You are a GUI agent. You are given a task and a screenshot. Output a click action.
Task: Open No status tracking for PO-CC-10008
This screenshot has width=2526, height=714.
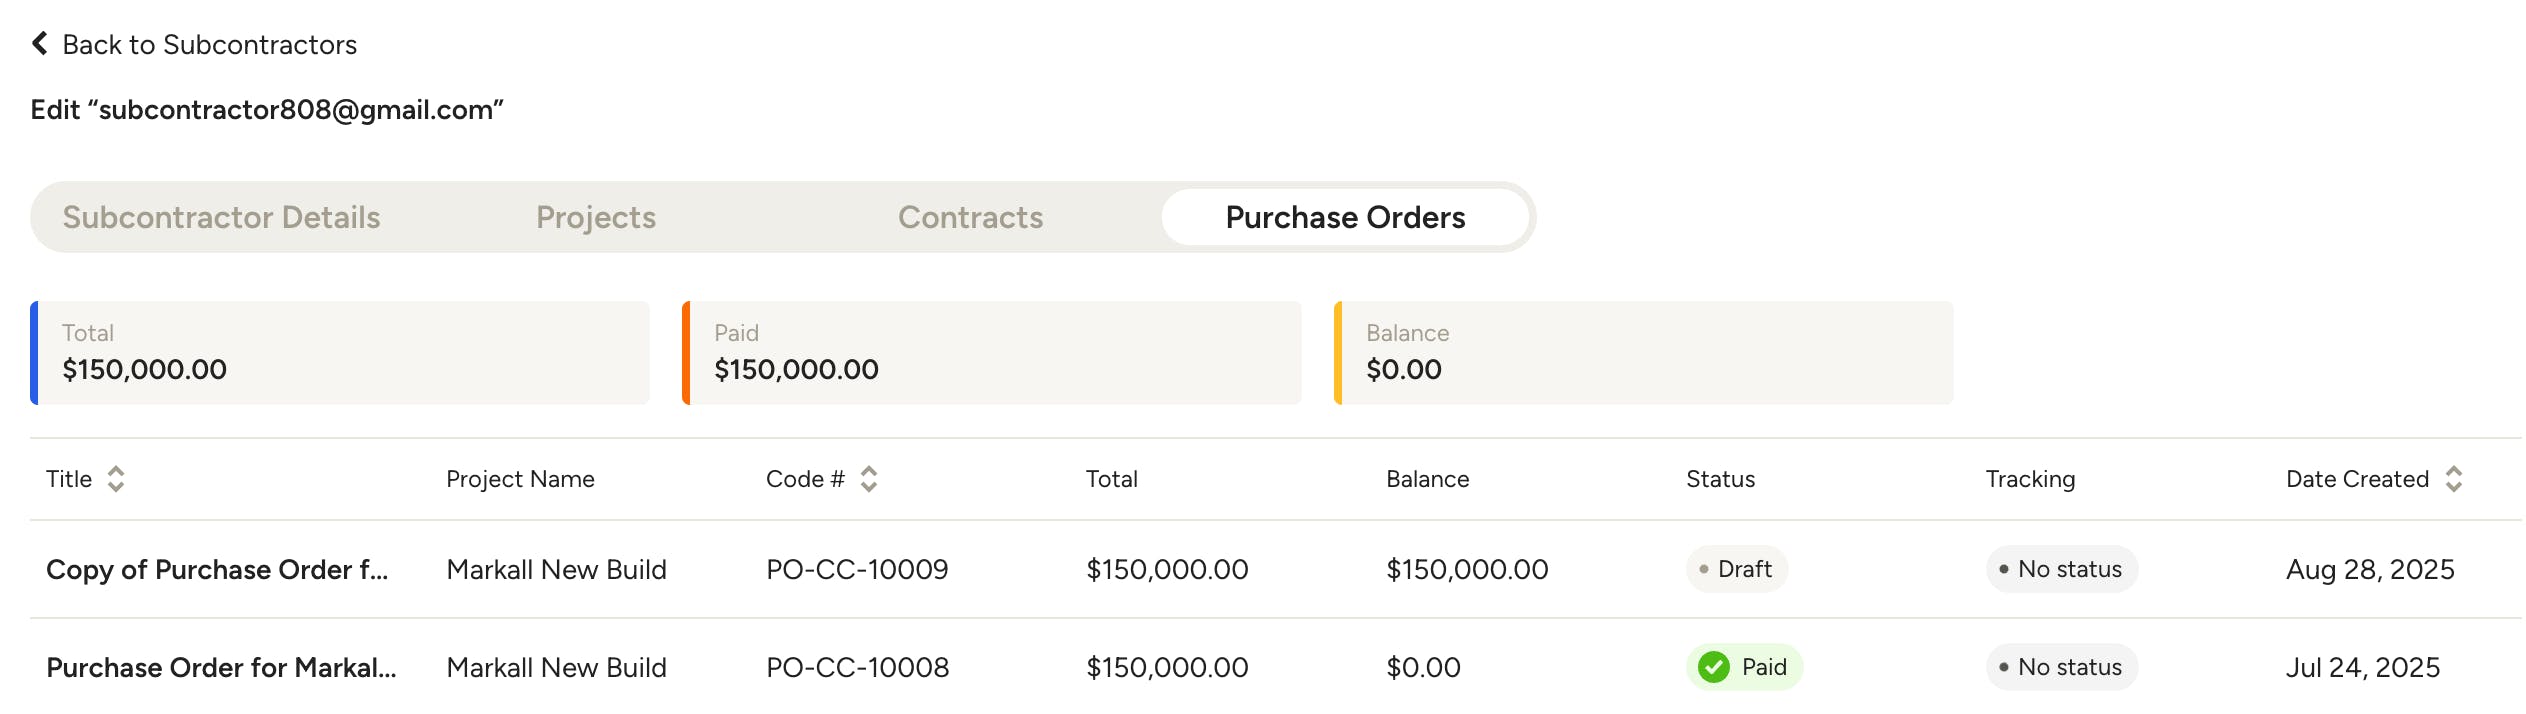[x=2062, y=667]
